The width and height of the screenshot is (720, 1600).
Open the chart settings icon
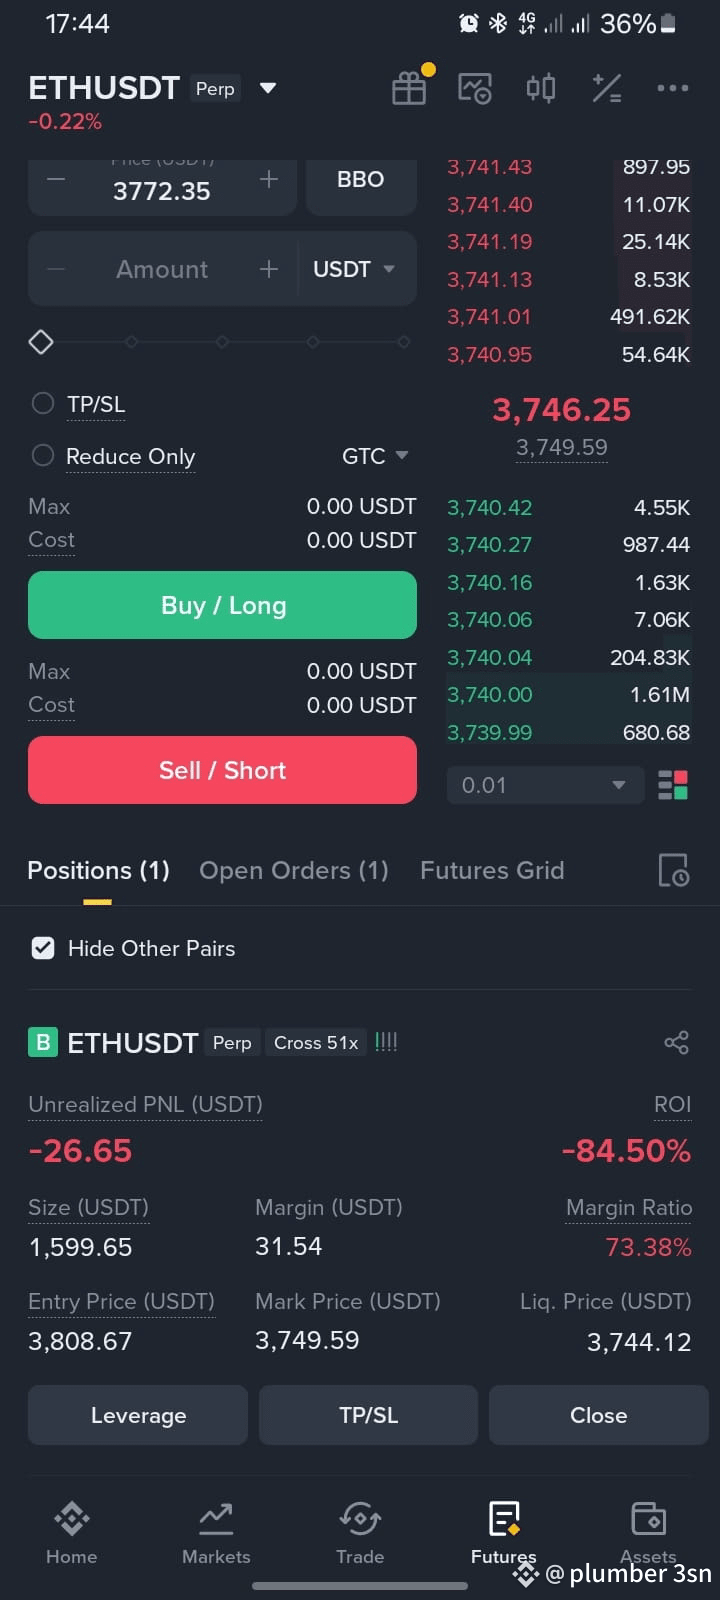(x=474, y=88)
